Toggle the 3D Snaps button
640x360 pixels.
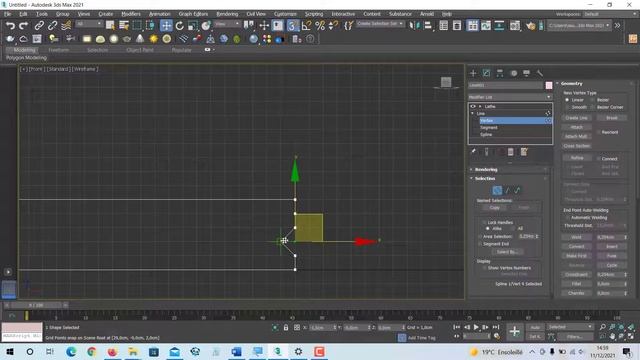click(292, 26)
